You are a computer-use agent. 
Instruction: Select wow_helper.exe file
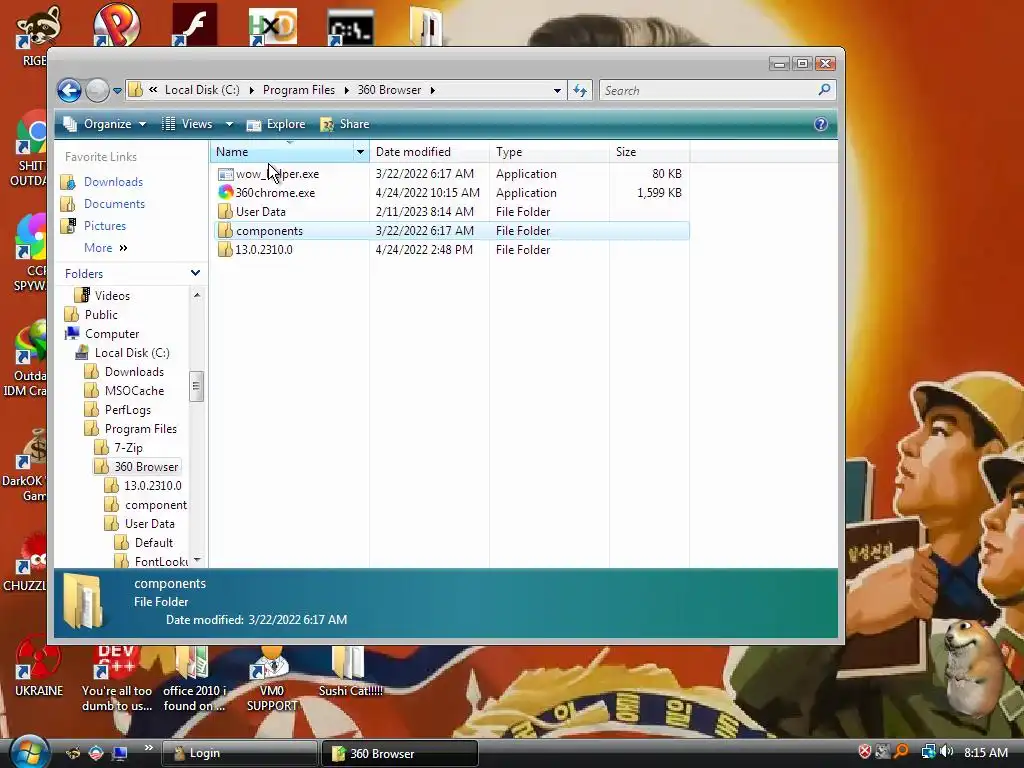tap(277, 174)
